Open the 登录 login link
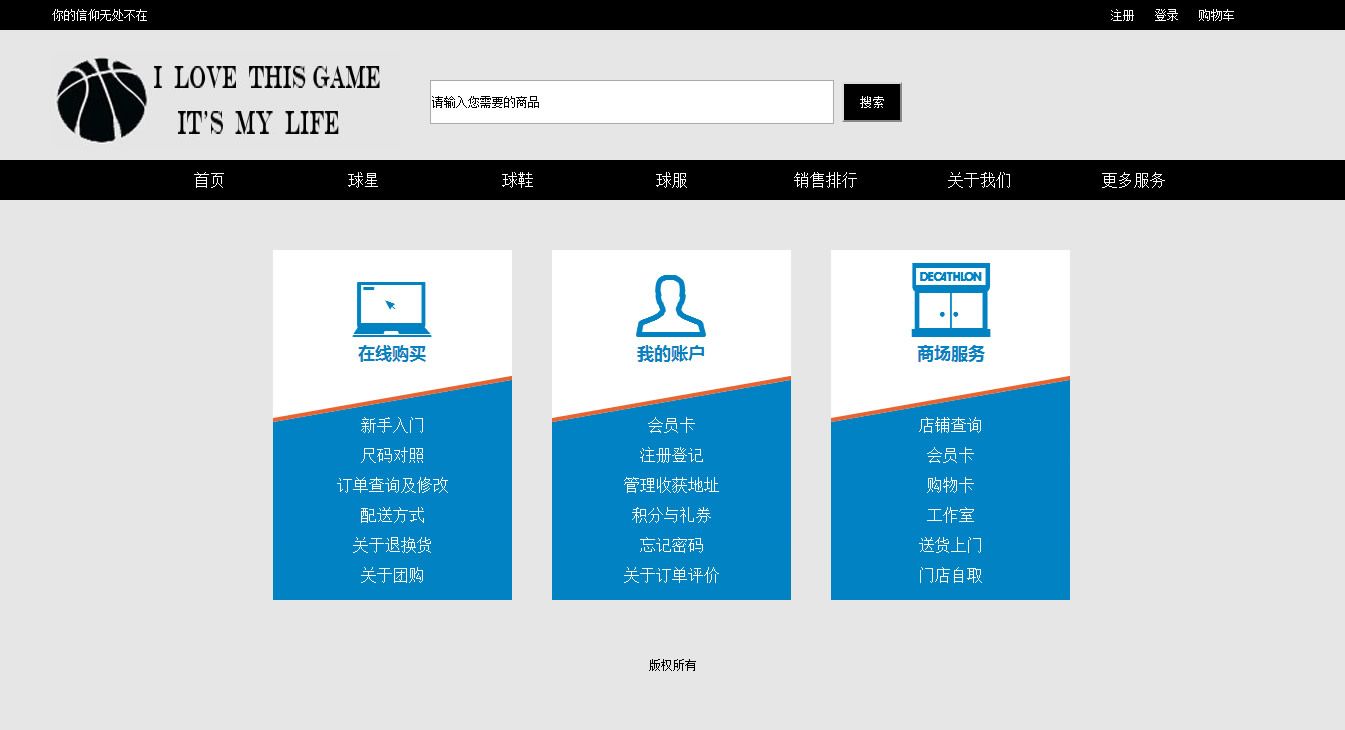1345x730 pixels. point(1166,16)
